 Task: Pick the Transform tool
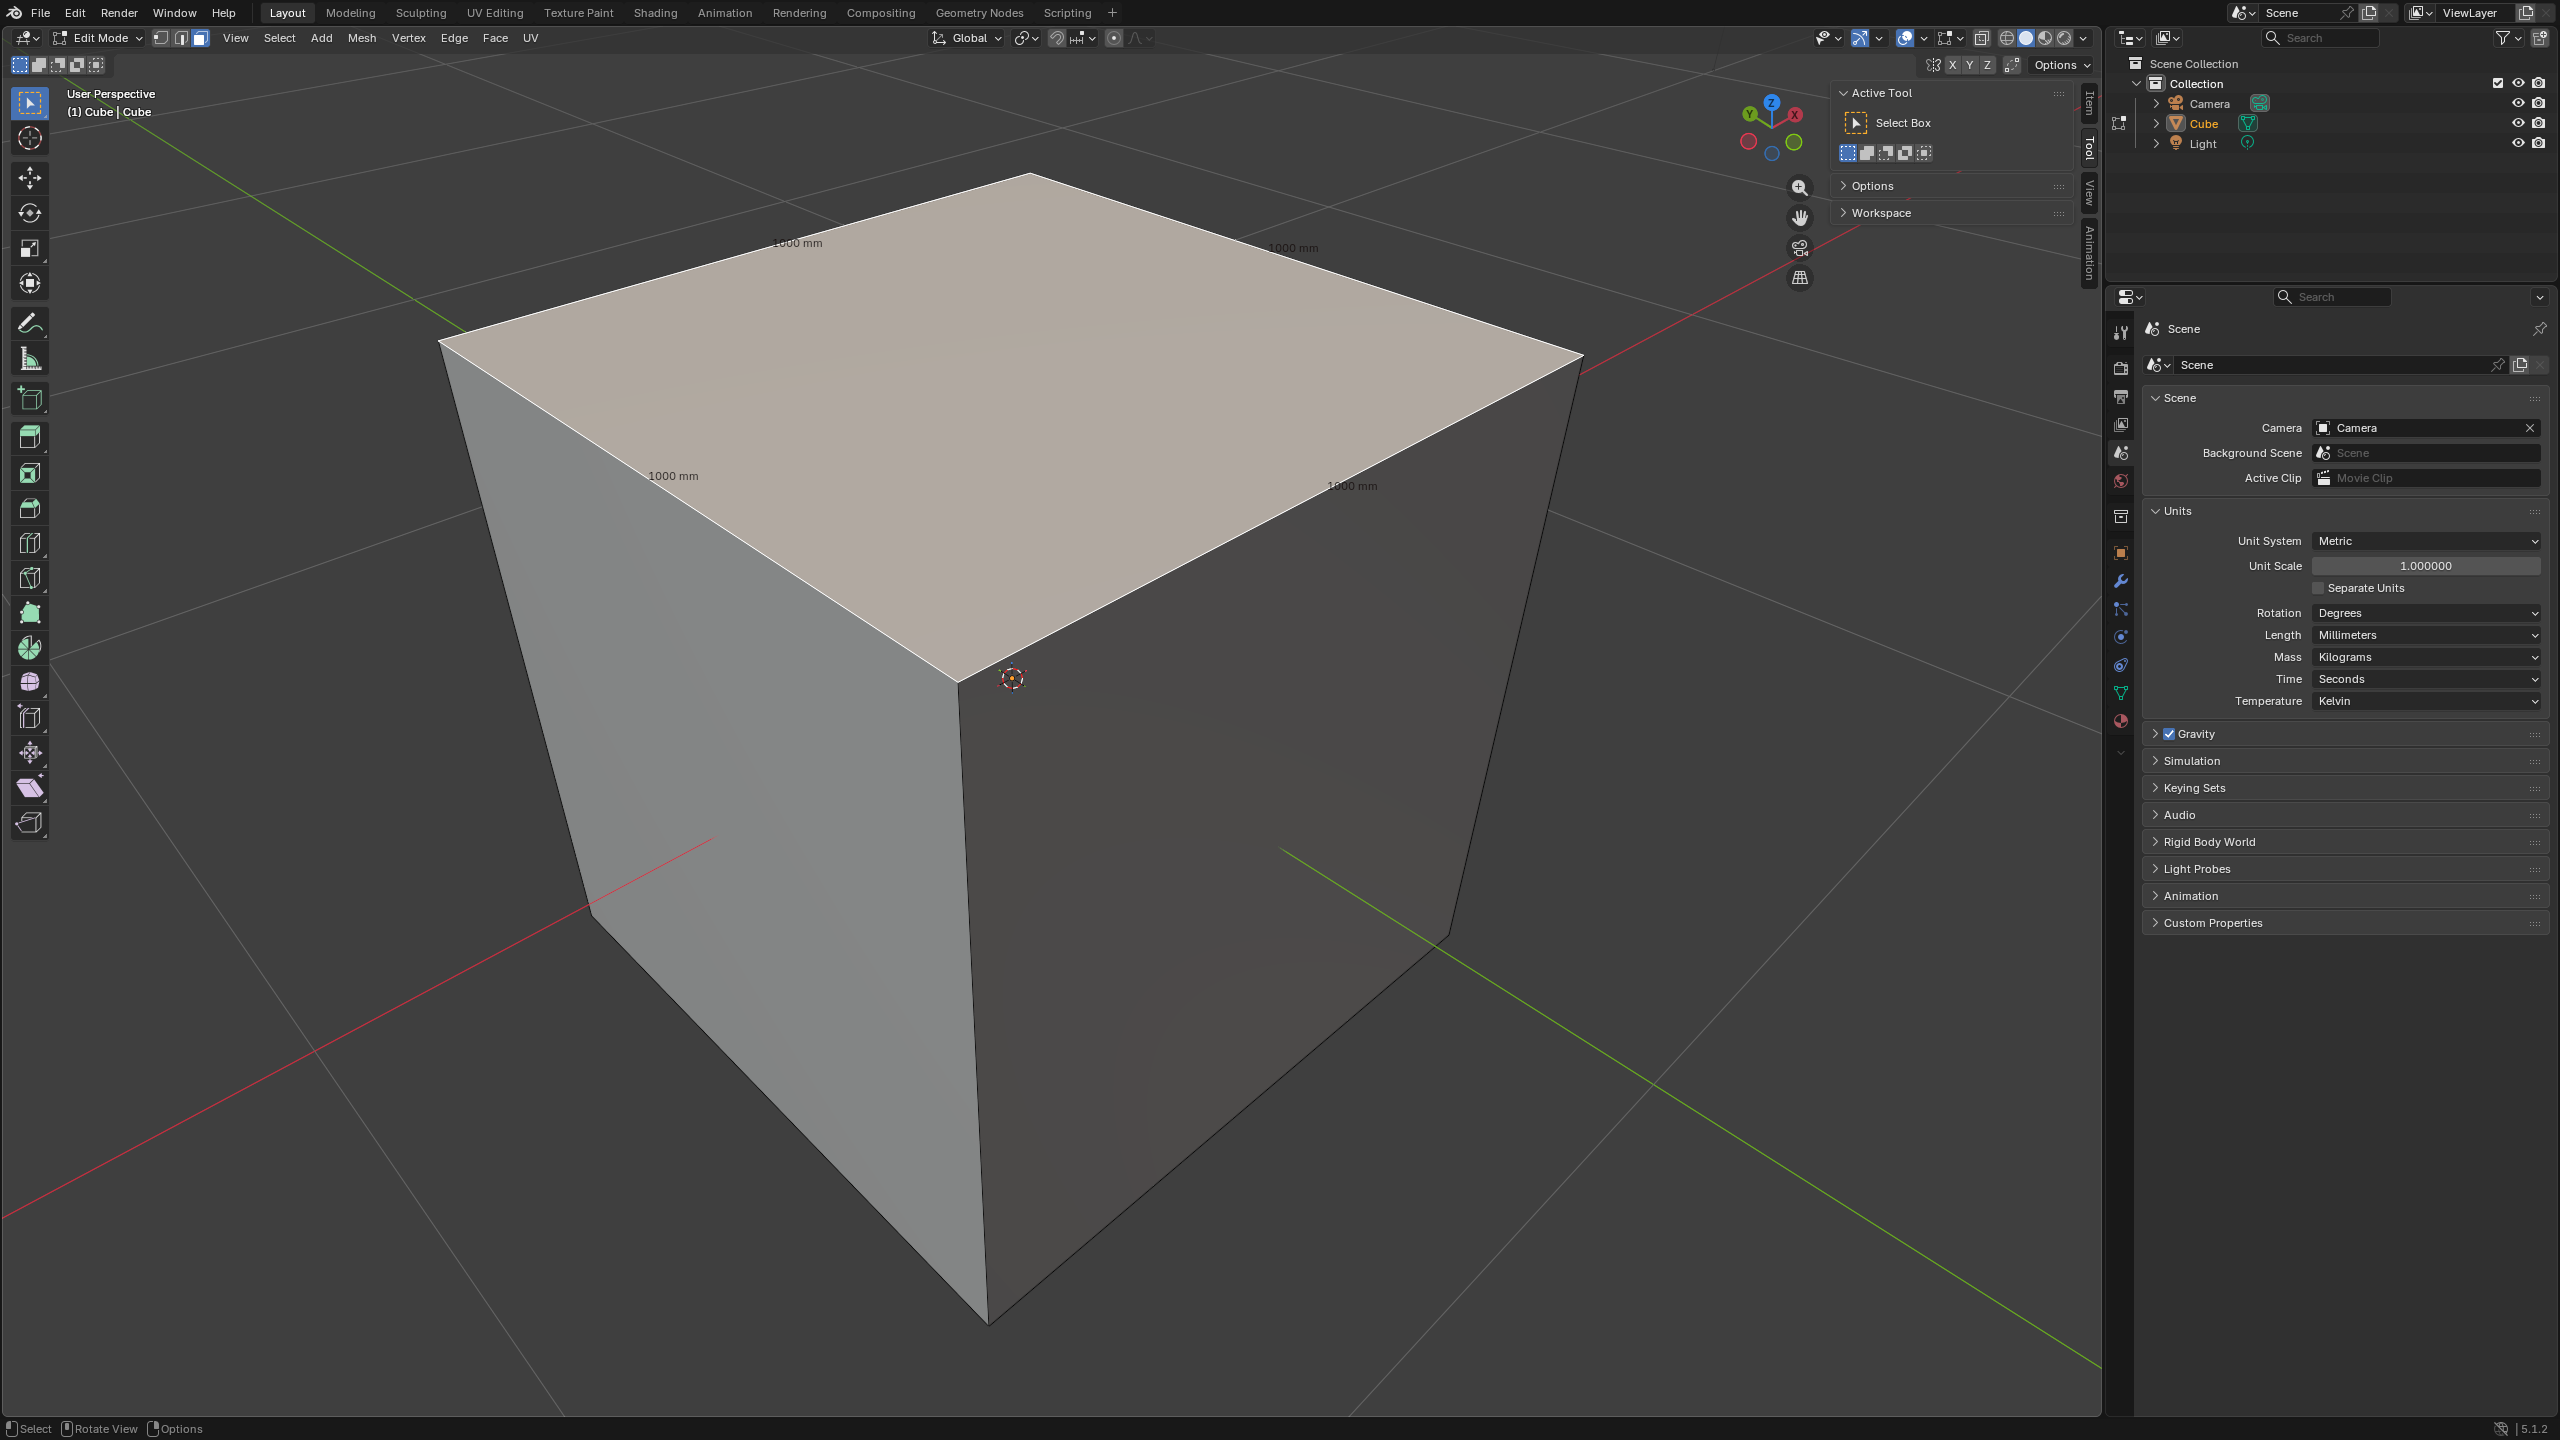pos(29,283)
